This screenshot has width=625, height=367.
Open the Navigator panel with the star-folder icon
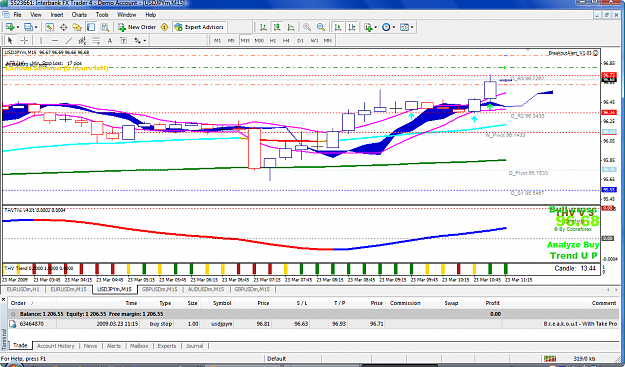pyautogui.click(x=77, y=27)
